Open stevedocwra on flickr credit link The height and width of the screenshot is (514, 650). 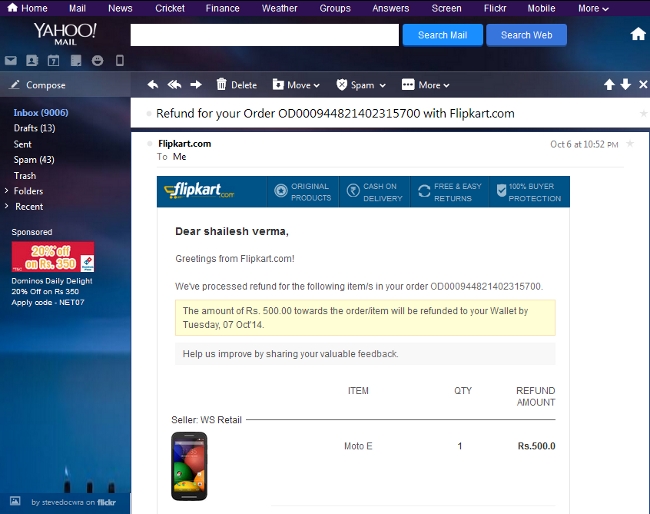[x=73, y=502]
